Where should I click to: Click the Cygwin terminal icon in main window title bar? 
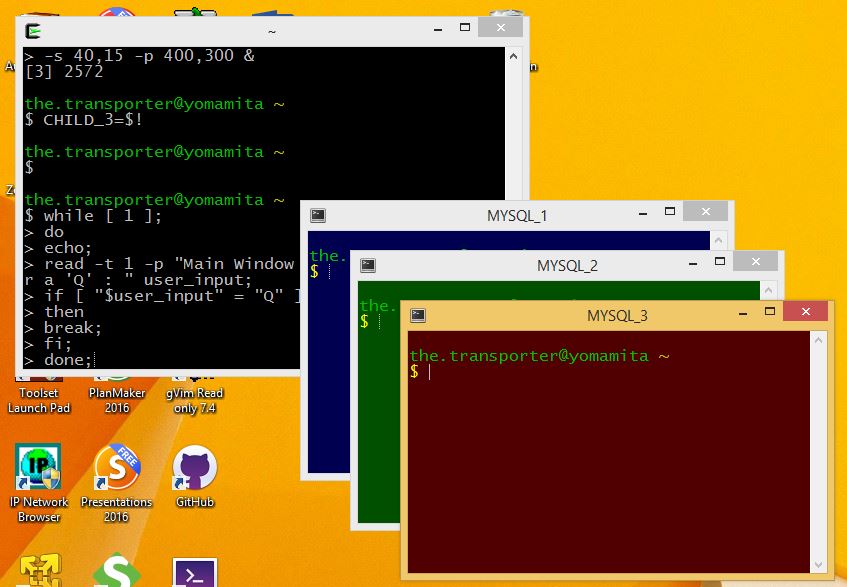33,31
